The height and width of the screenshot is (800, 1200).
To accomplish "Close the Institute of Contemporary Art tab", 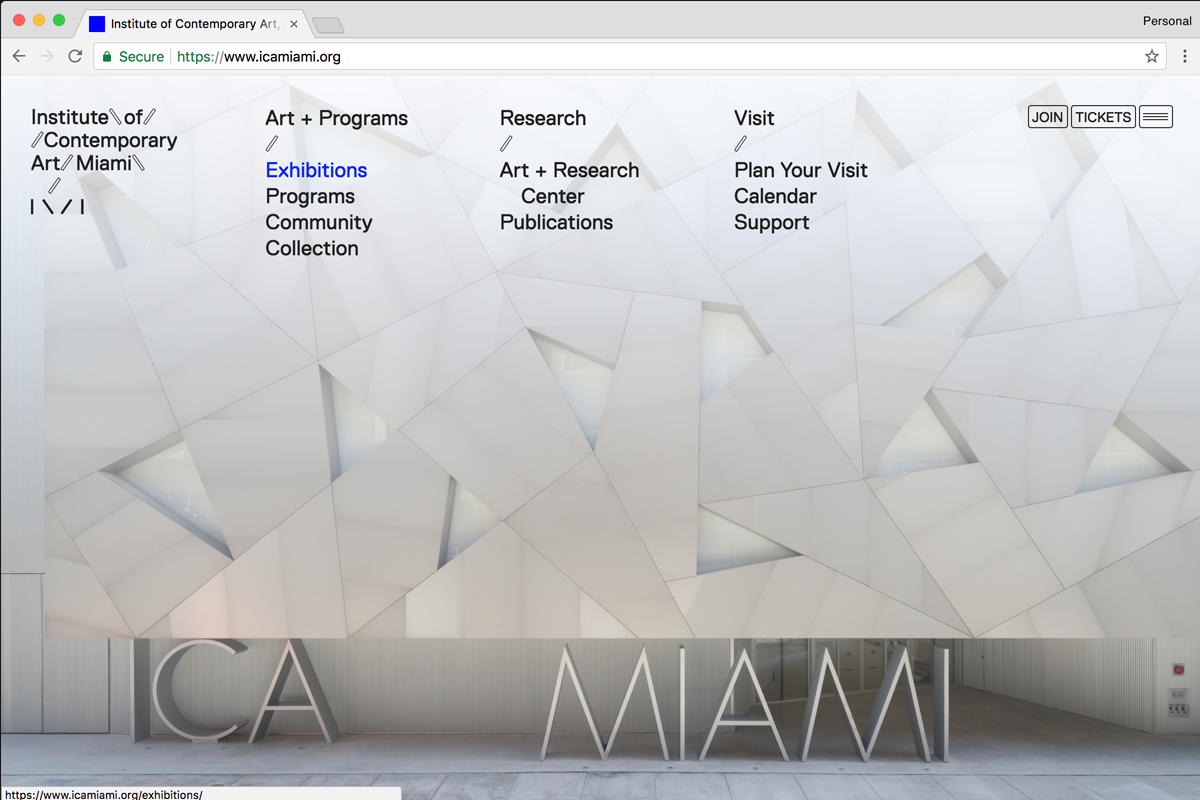I will point(294,23).
